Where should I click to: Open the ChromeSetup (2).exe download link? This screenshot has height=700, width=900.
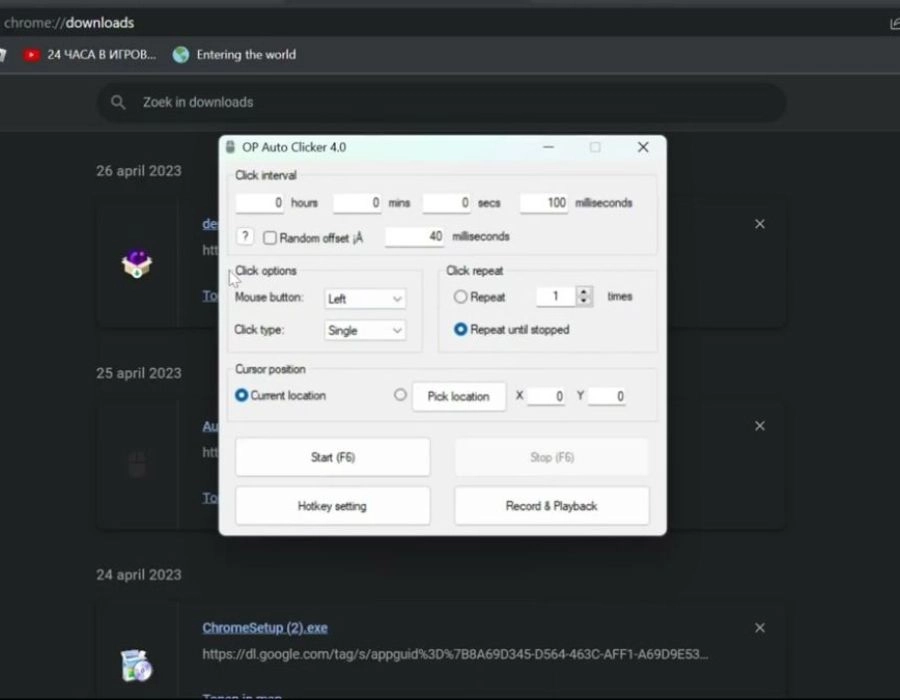point(264,627)
